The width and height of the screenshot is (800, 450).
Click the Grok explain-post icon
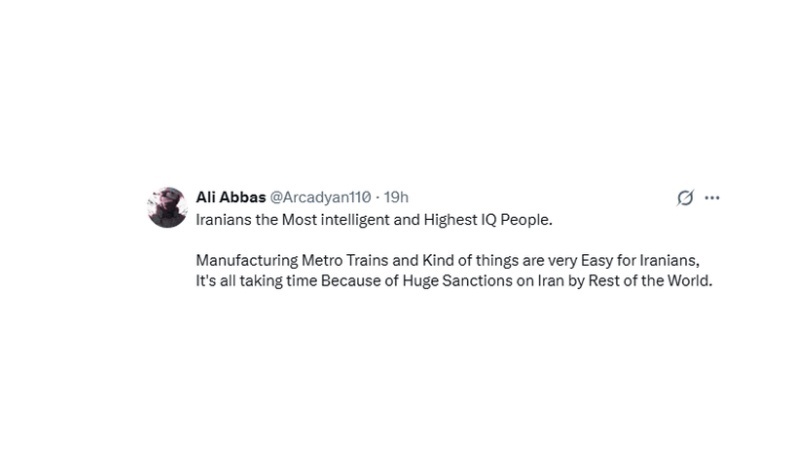(685, 198)
